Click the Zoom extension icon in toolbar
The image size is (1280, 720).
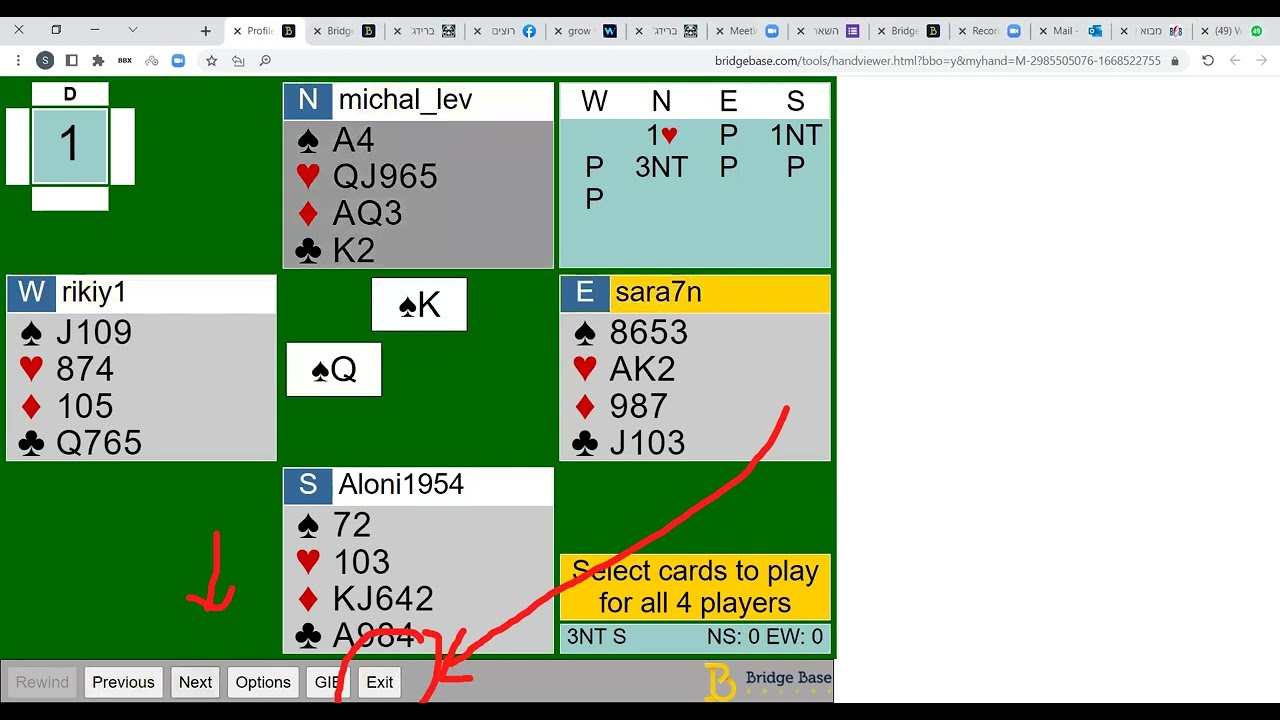point(178,61)
